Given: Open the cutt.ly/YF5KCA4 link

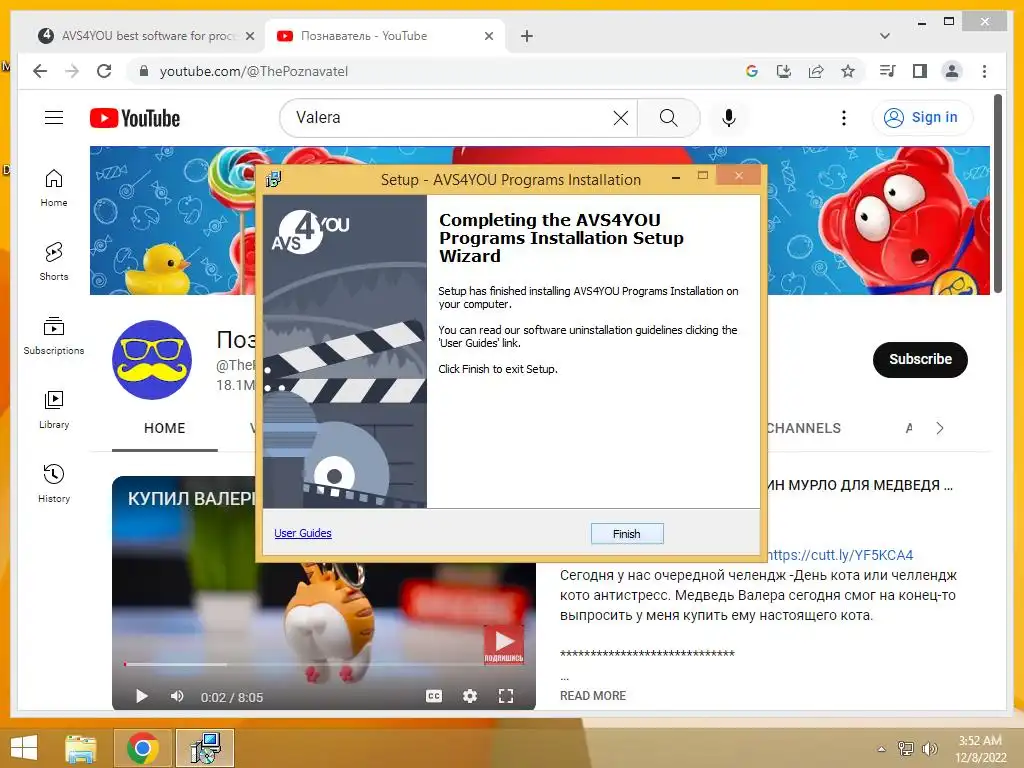Looking at the screenshot, I should (840, 555).
